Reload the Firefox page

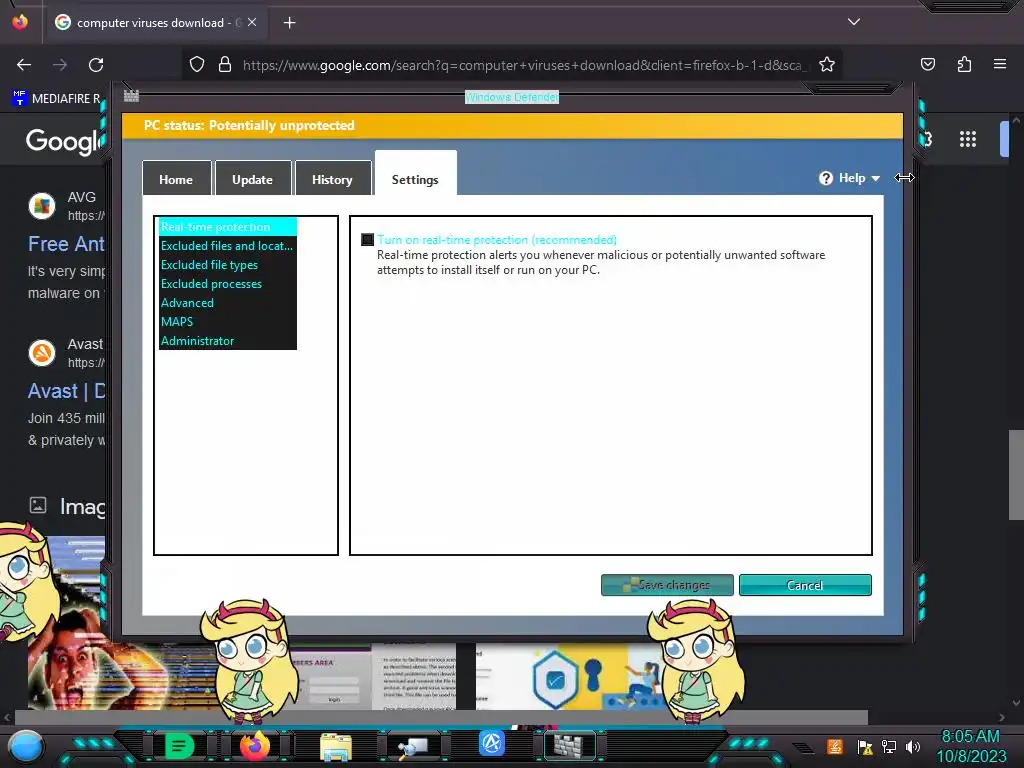click(96, 65)
